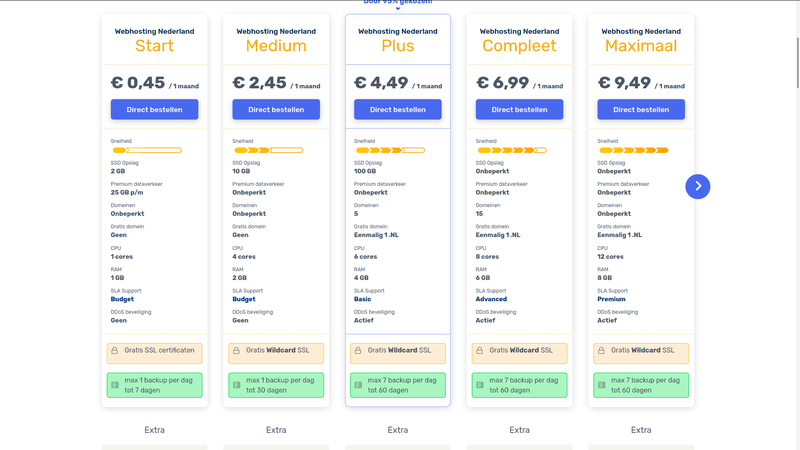Select Direct bestellen for Maximaal plan
Screen dimensions: 800x450
641,110
